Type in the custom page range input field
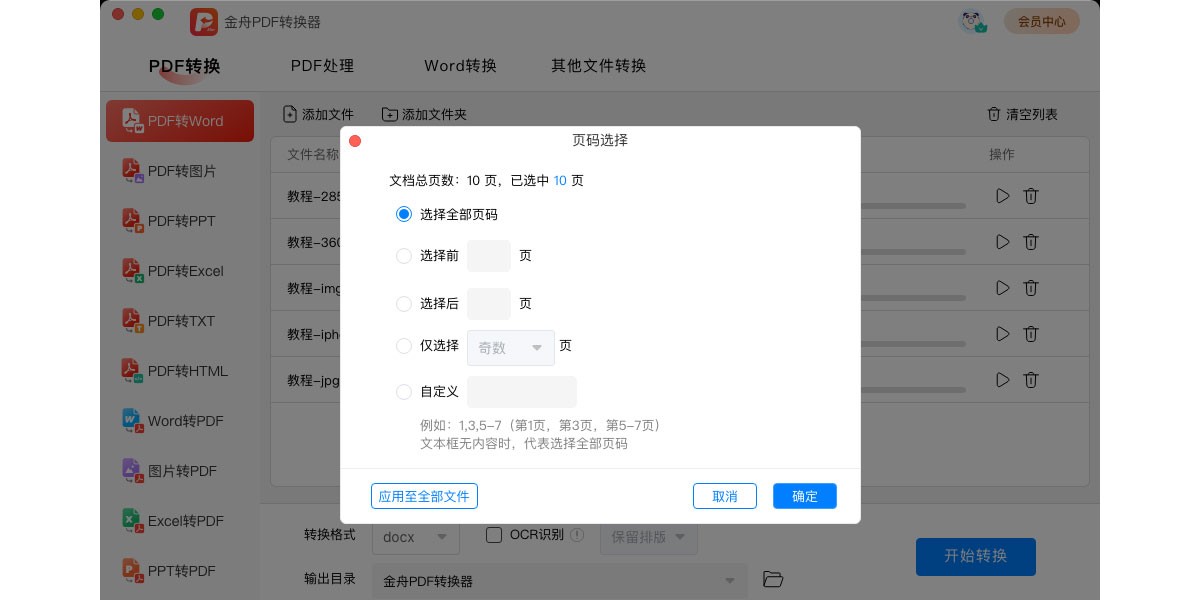Image resolution: width=1200 pixels, height=600 pixels. 521,392
